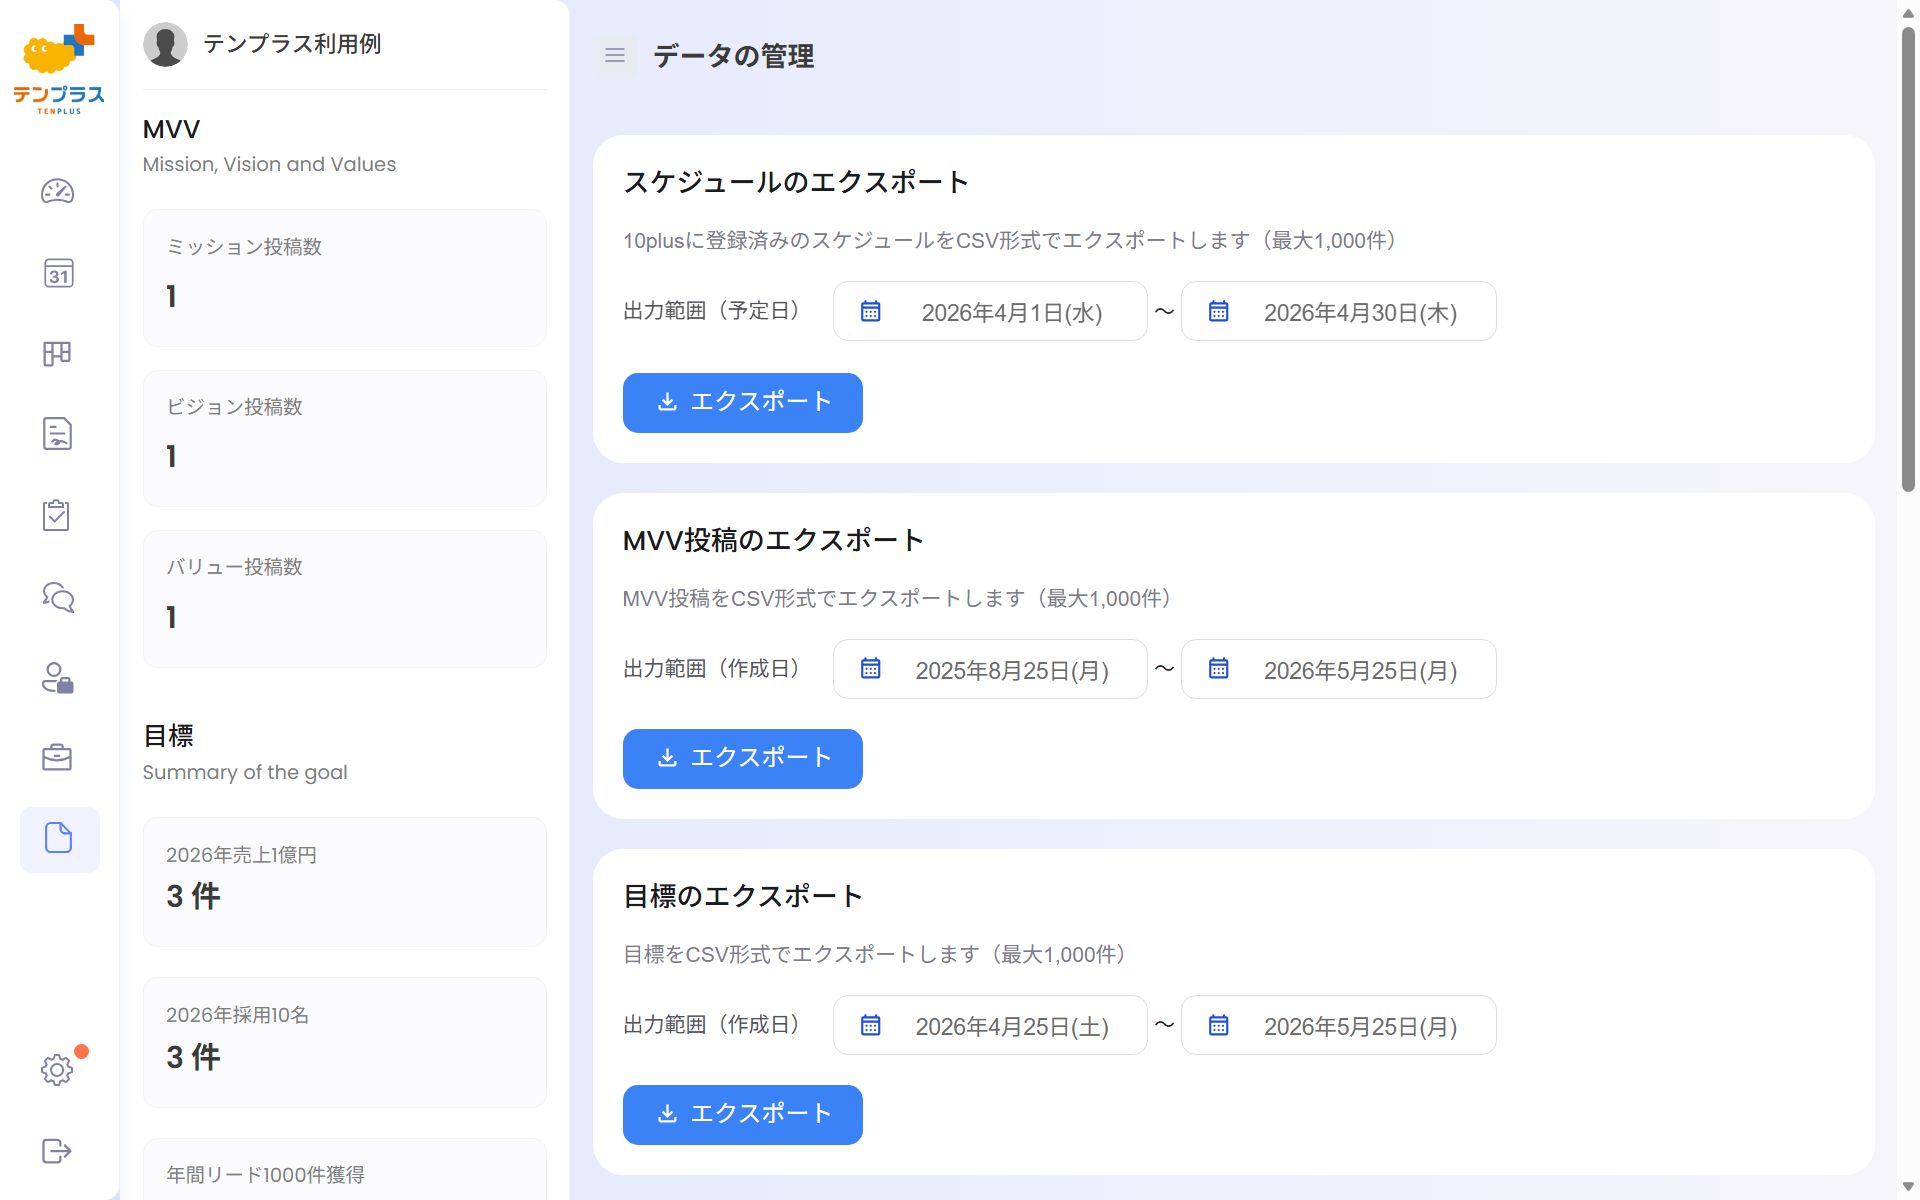Viewport: 1920px width, 1200px height.
Task: Click the MVV投稿のエクスポート heading
Action: 773,540
